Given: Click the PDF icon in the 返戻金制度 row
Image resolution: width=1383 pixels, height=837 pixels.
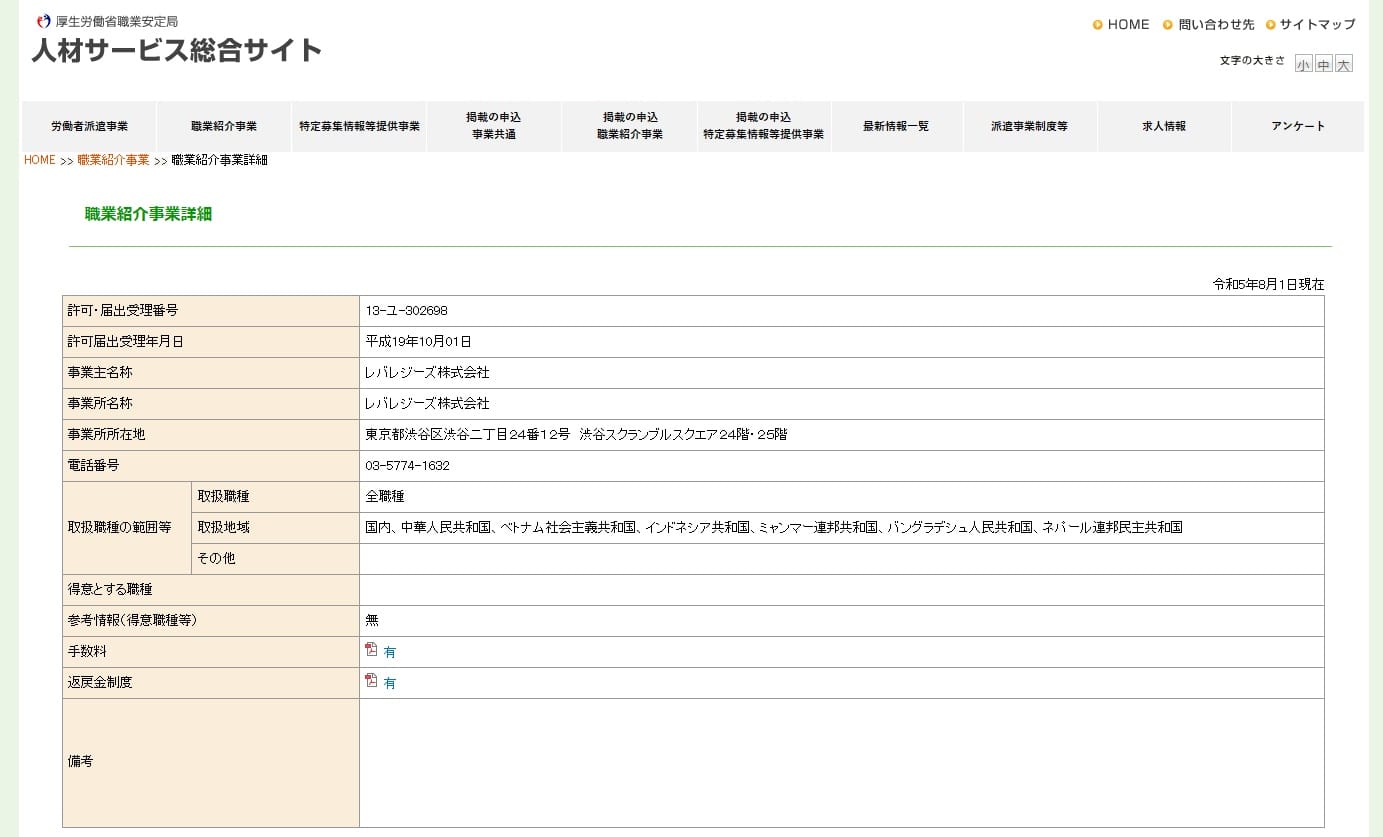Looking at the screenshot, I should 371,681.
